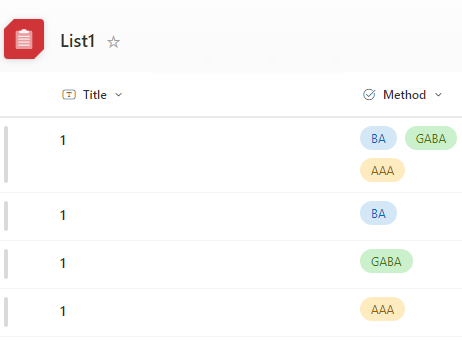This screenshot has height=361, width=462.
Task: Select the third row's selection handle
Action: [6, 264]
